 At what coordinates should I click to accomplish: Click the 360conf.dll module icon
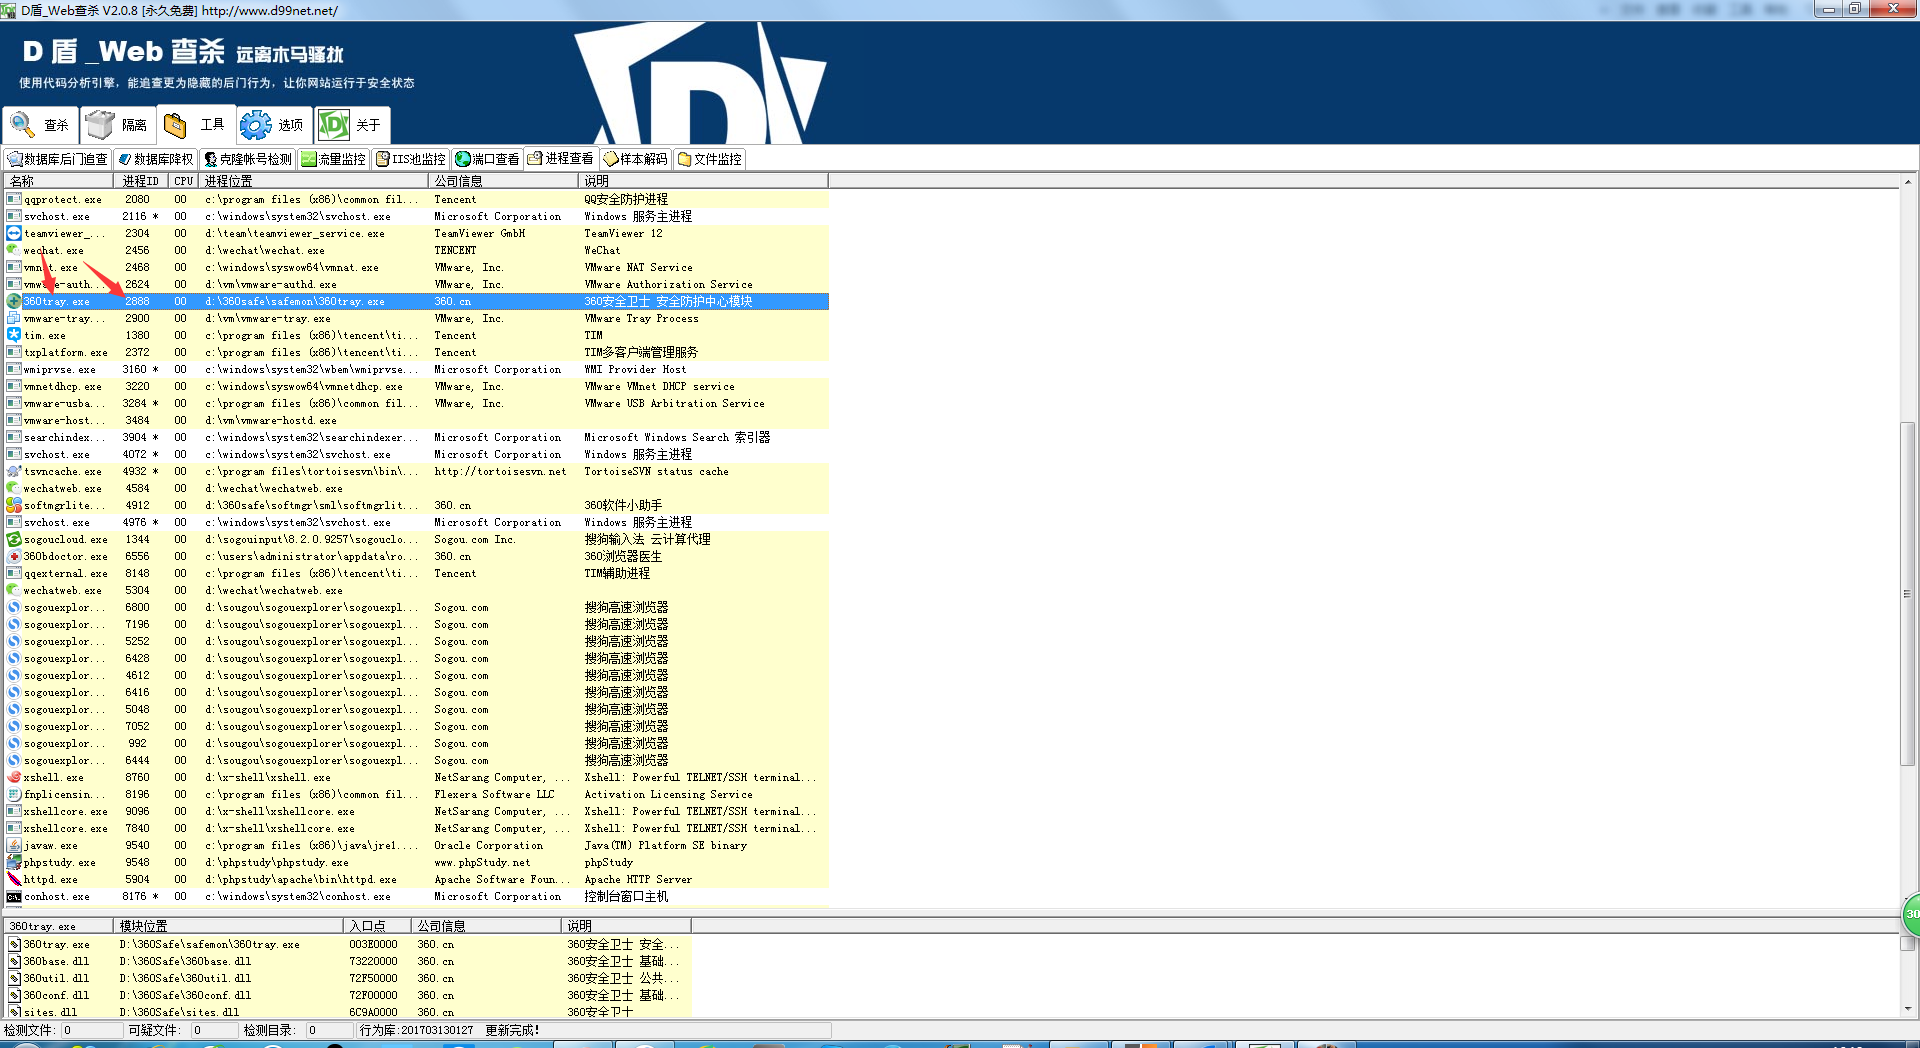(x=15, y=995)
